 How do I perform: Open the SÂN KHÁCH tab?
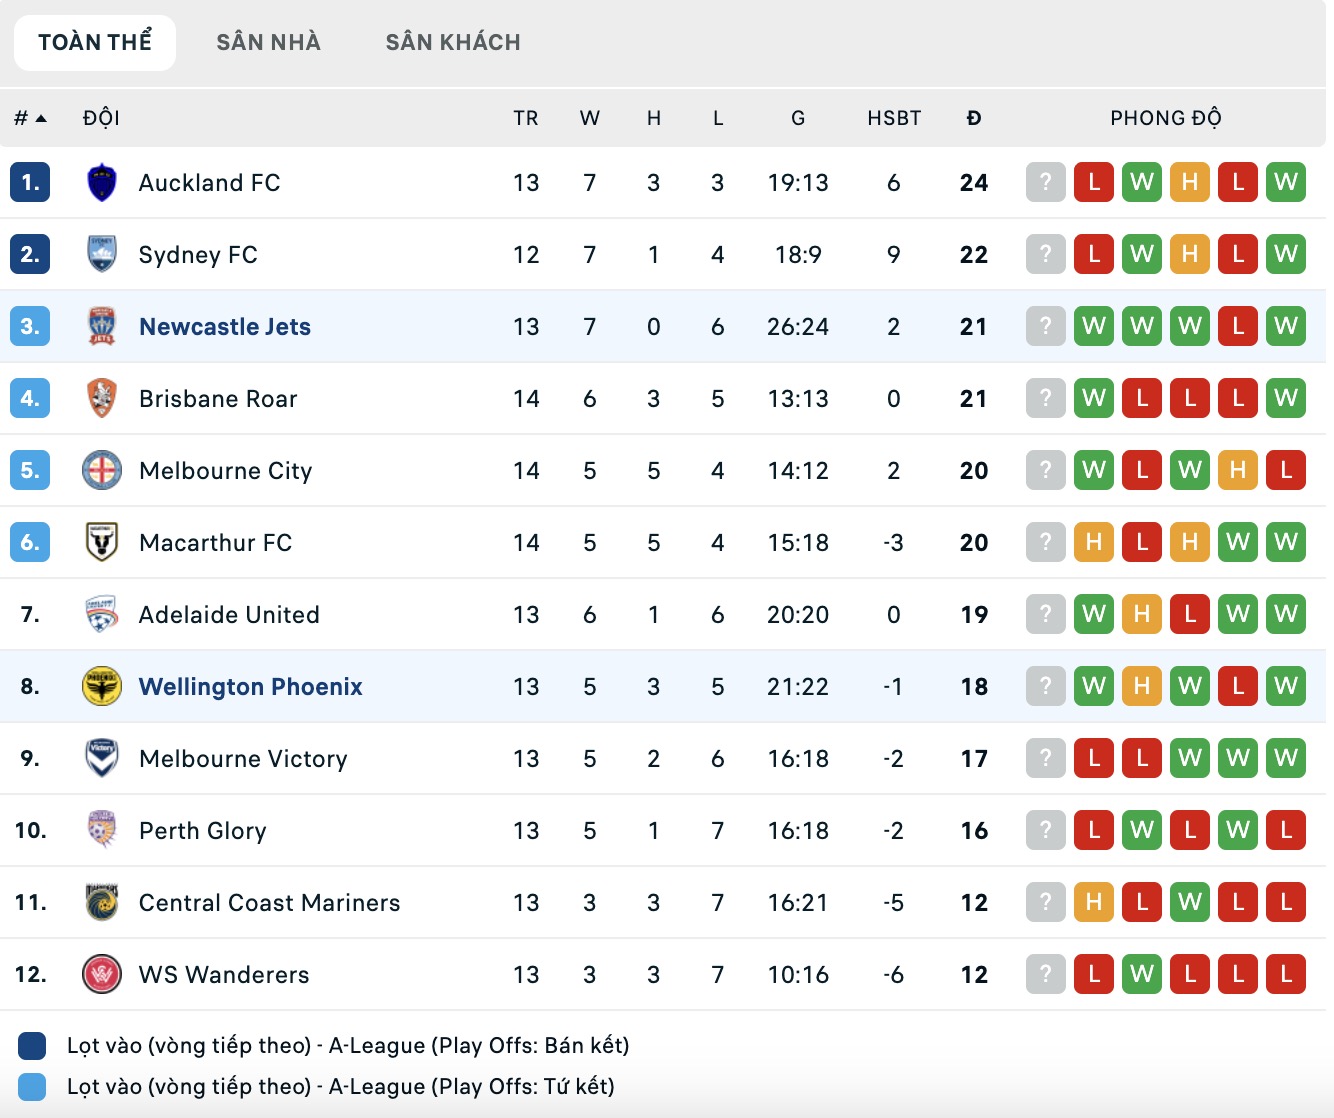click(x=453, y=42)
